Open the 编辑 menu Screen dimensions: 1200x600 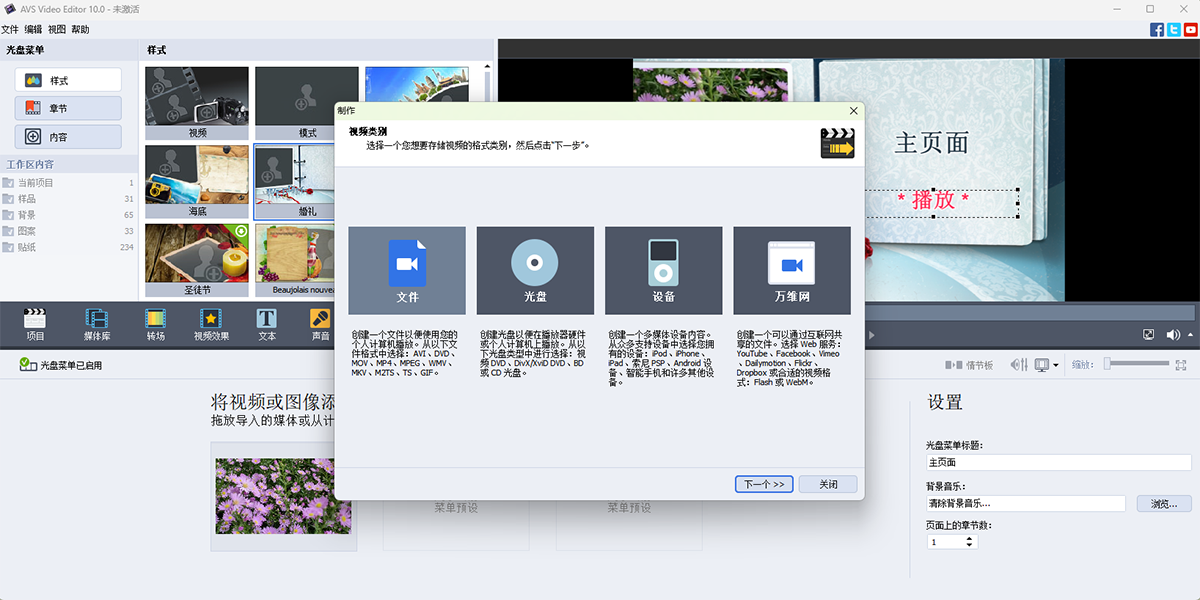(x=35, y=29)
